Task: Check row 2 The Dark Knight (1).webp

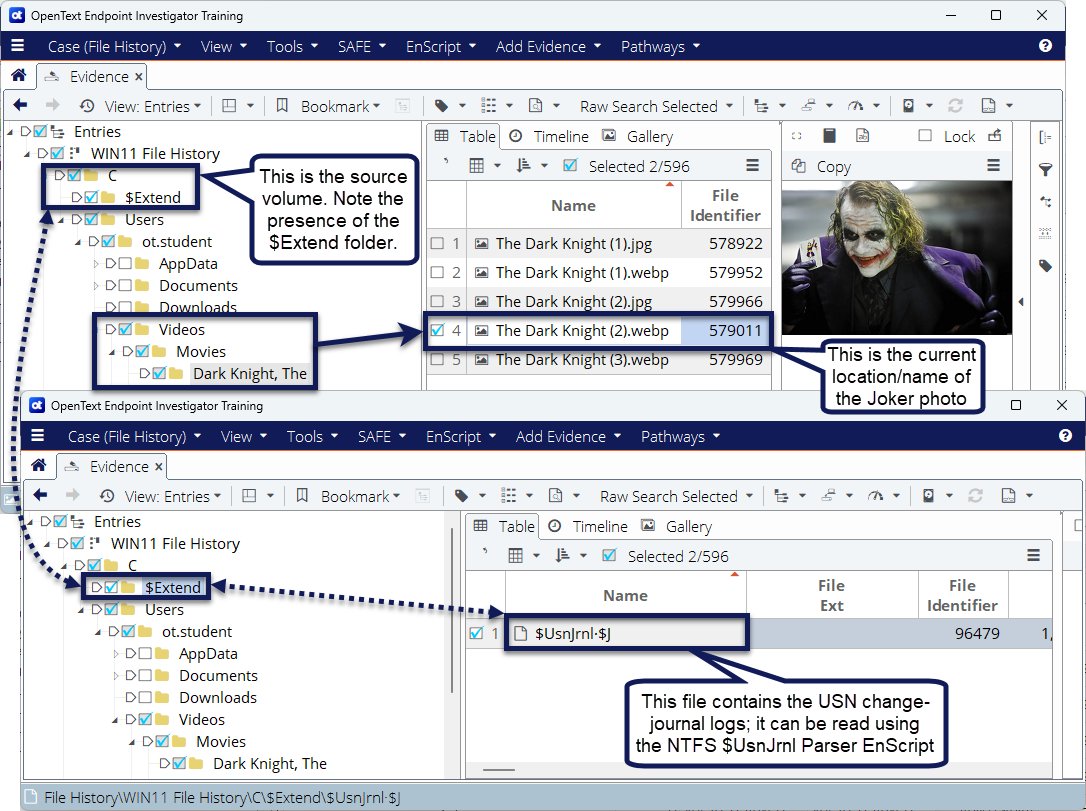Action: click(437, 272)
